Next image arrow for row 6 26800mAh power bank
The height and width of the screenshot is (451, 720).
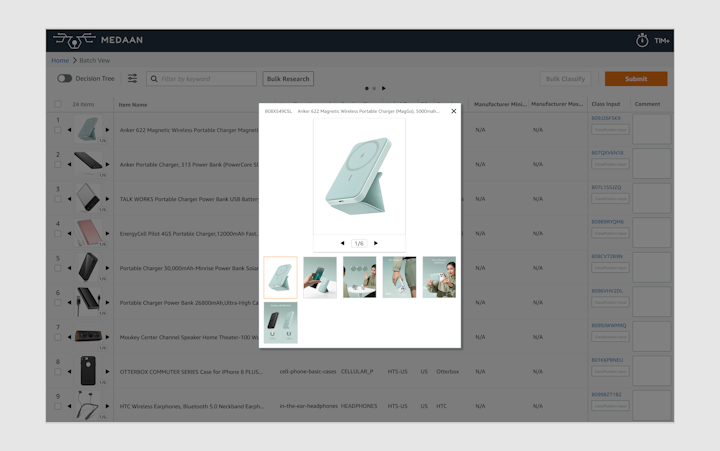click(x=107, y=303)
